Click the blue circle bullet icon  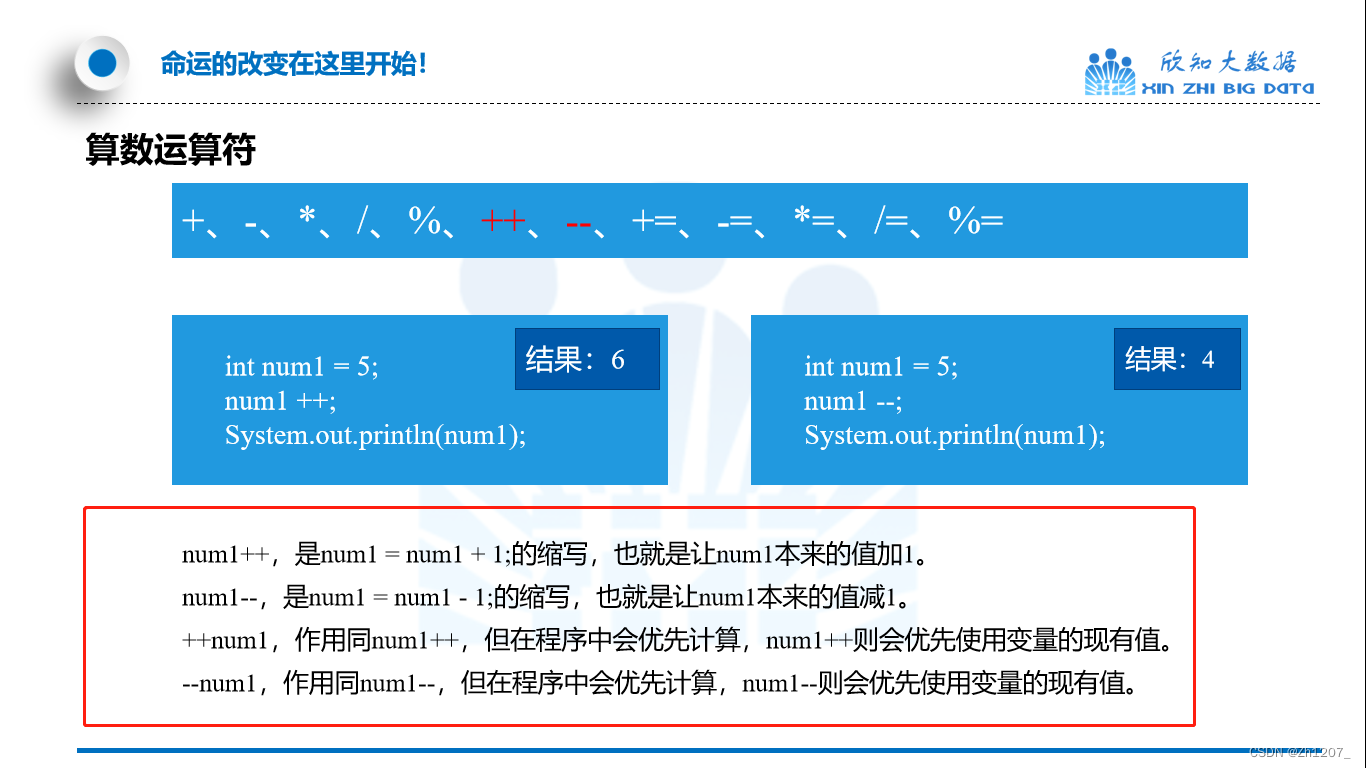102,64
